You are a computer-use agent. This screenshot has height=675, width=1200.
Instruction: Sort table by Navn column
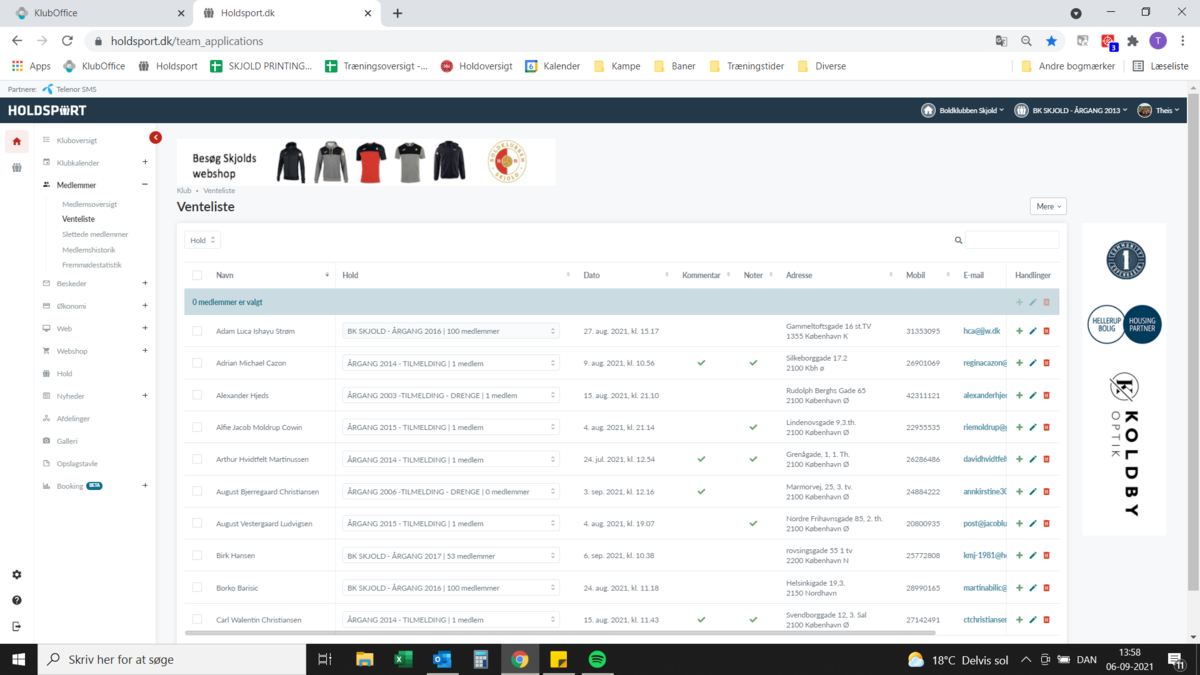click(x=271, y=275)
